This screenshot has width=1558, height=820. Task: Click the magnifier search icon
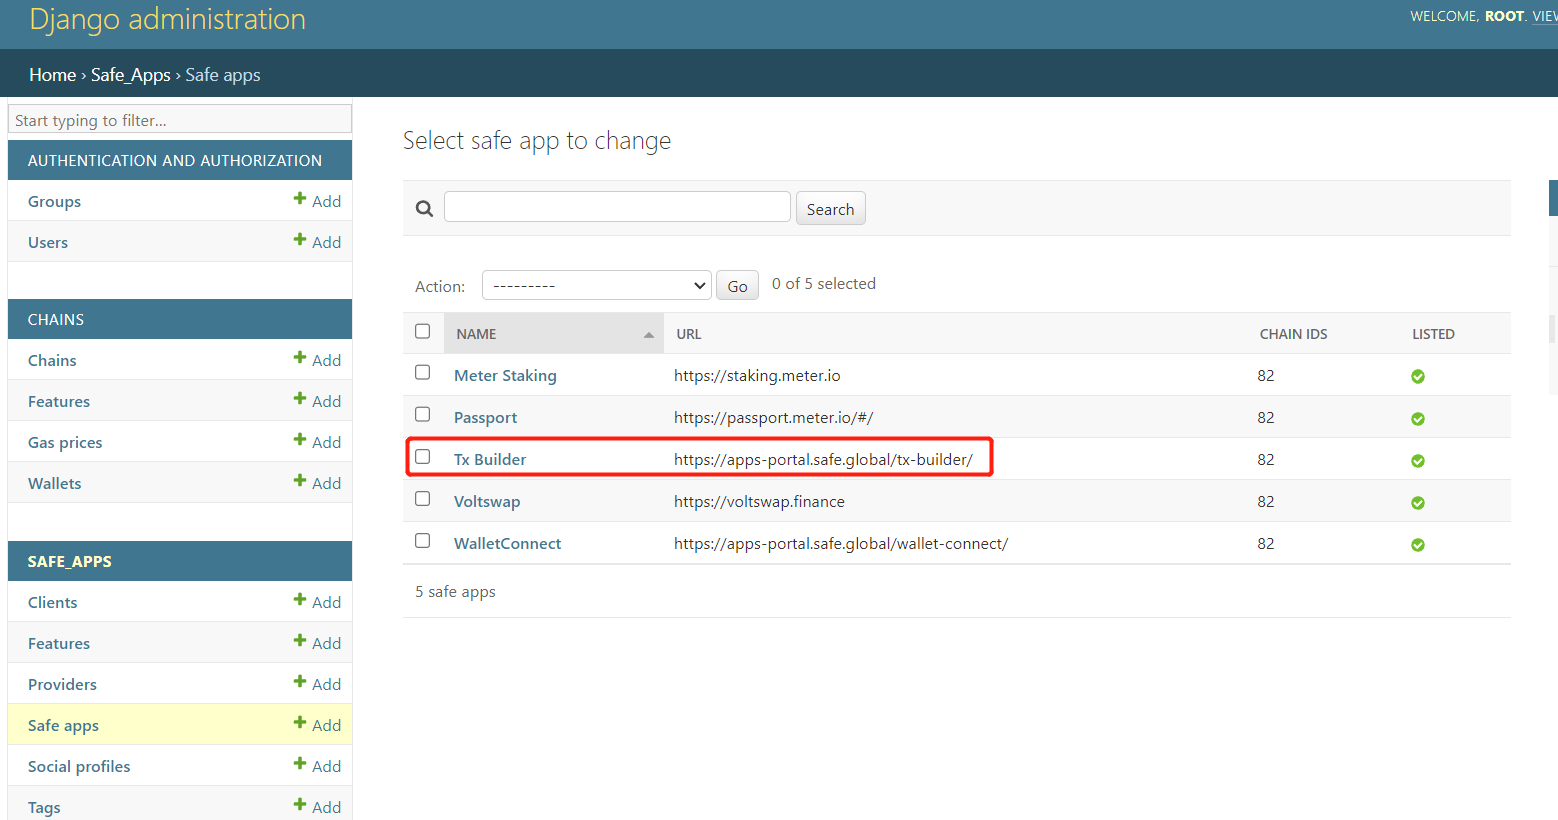tap(424, 208)
